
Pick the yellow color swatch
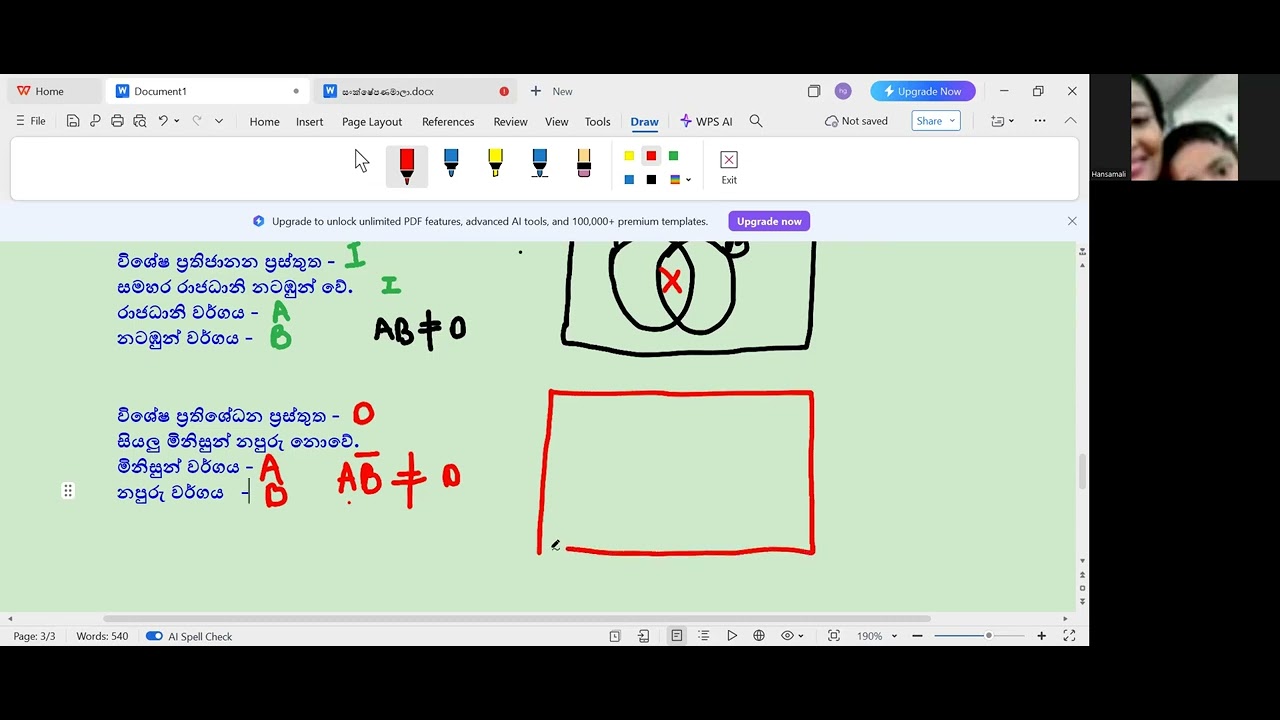click(629, 155)
